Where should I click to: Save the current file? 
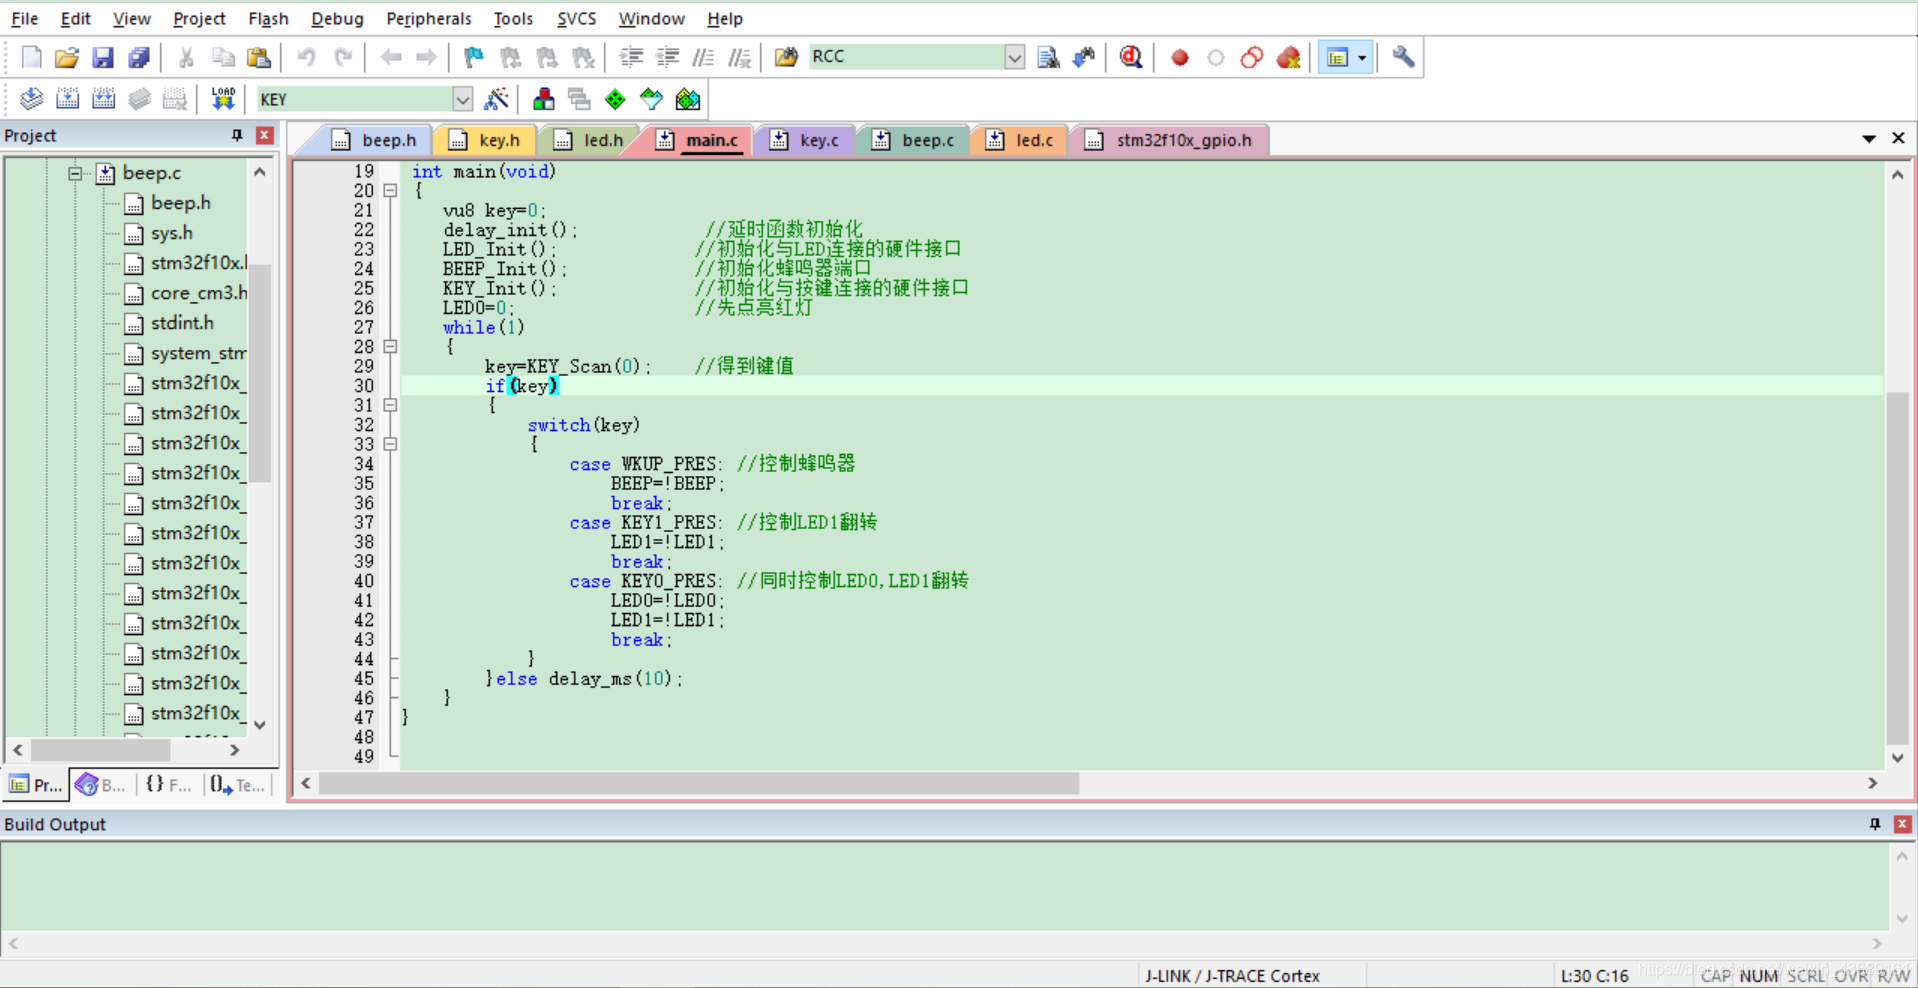(103, 58)
